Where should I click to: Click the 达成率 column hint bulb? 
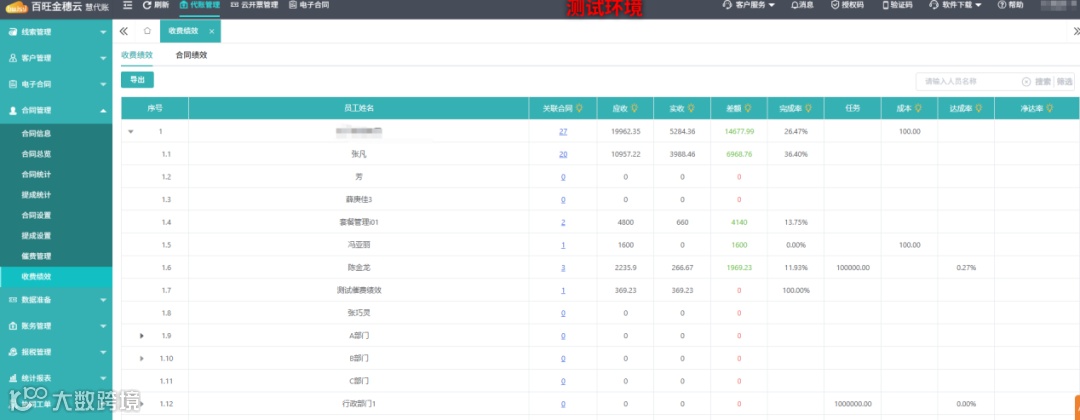pyautogui.click(x=978, y=108)
